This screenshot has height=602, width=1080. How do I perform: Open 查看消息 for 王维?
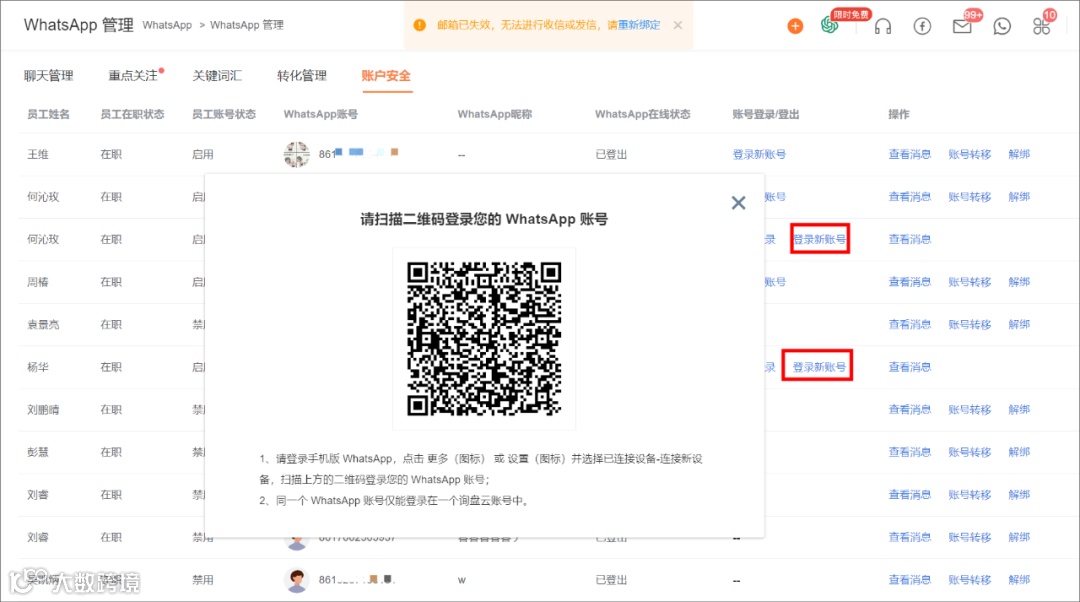pyautogui.click(x=910, y=154)
